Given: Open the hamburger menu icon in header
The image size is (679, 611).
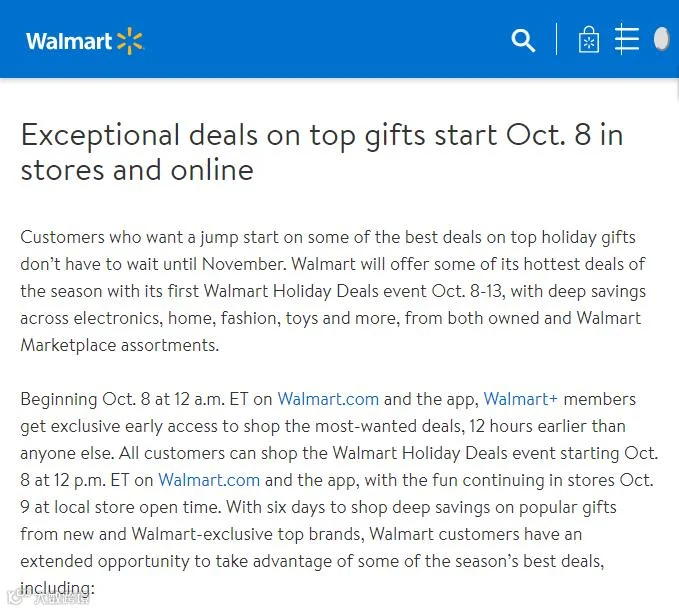Looking at the screenshot, I should (x=627, y=39).
